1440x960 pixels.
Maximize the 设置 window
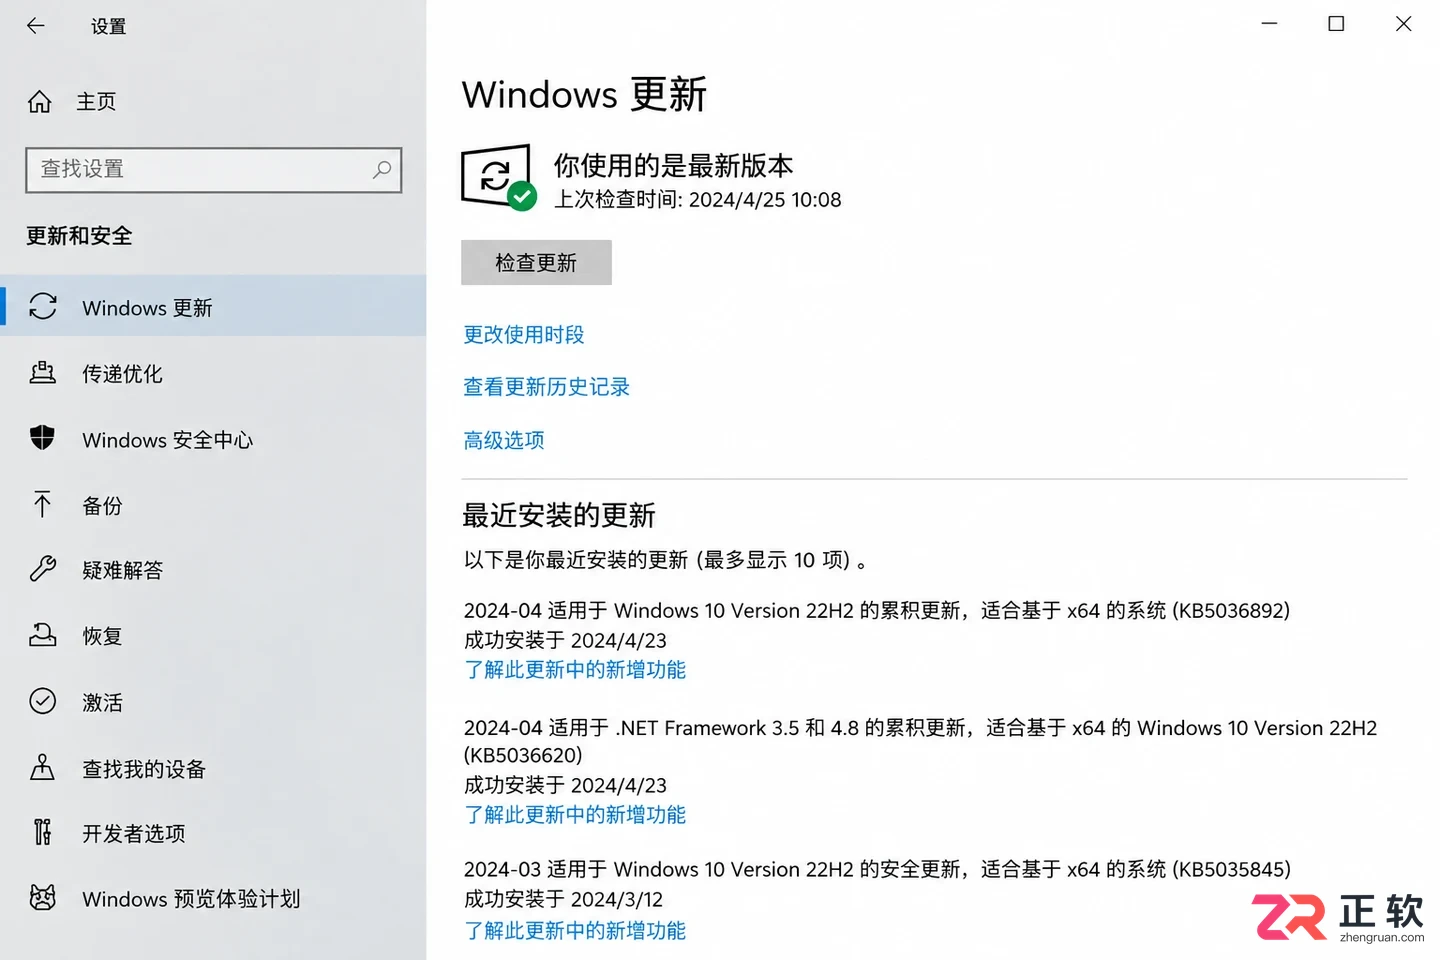(x=1336, y=24)
